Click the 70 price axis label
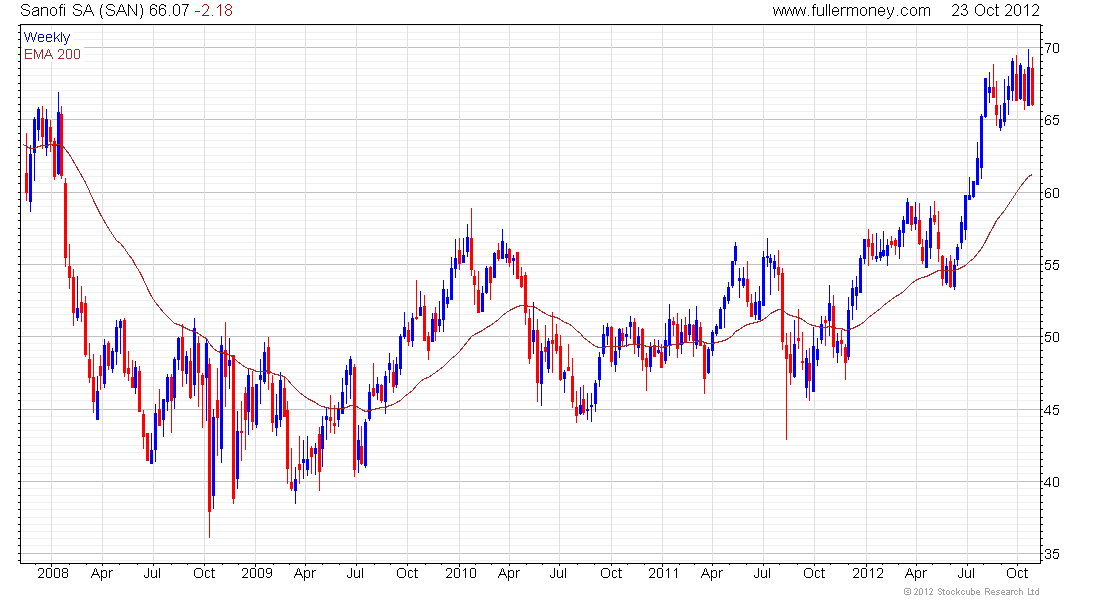The image size is (1100, 600). click(x=1052, y=48)
